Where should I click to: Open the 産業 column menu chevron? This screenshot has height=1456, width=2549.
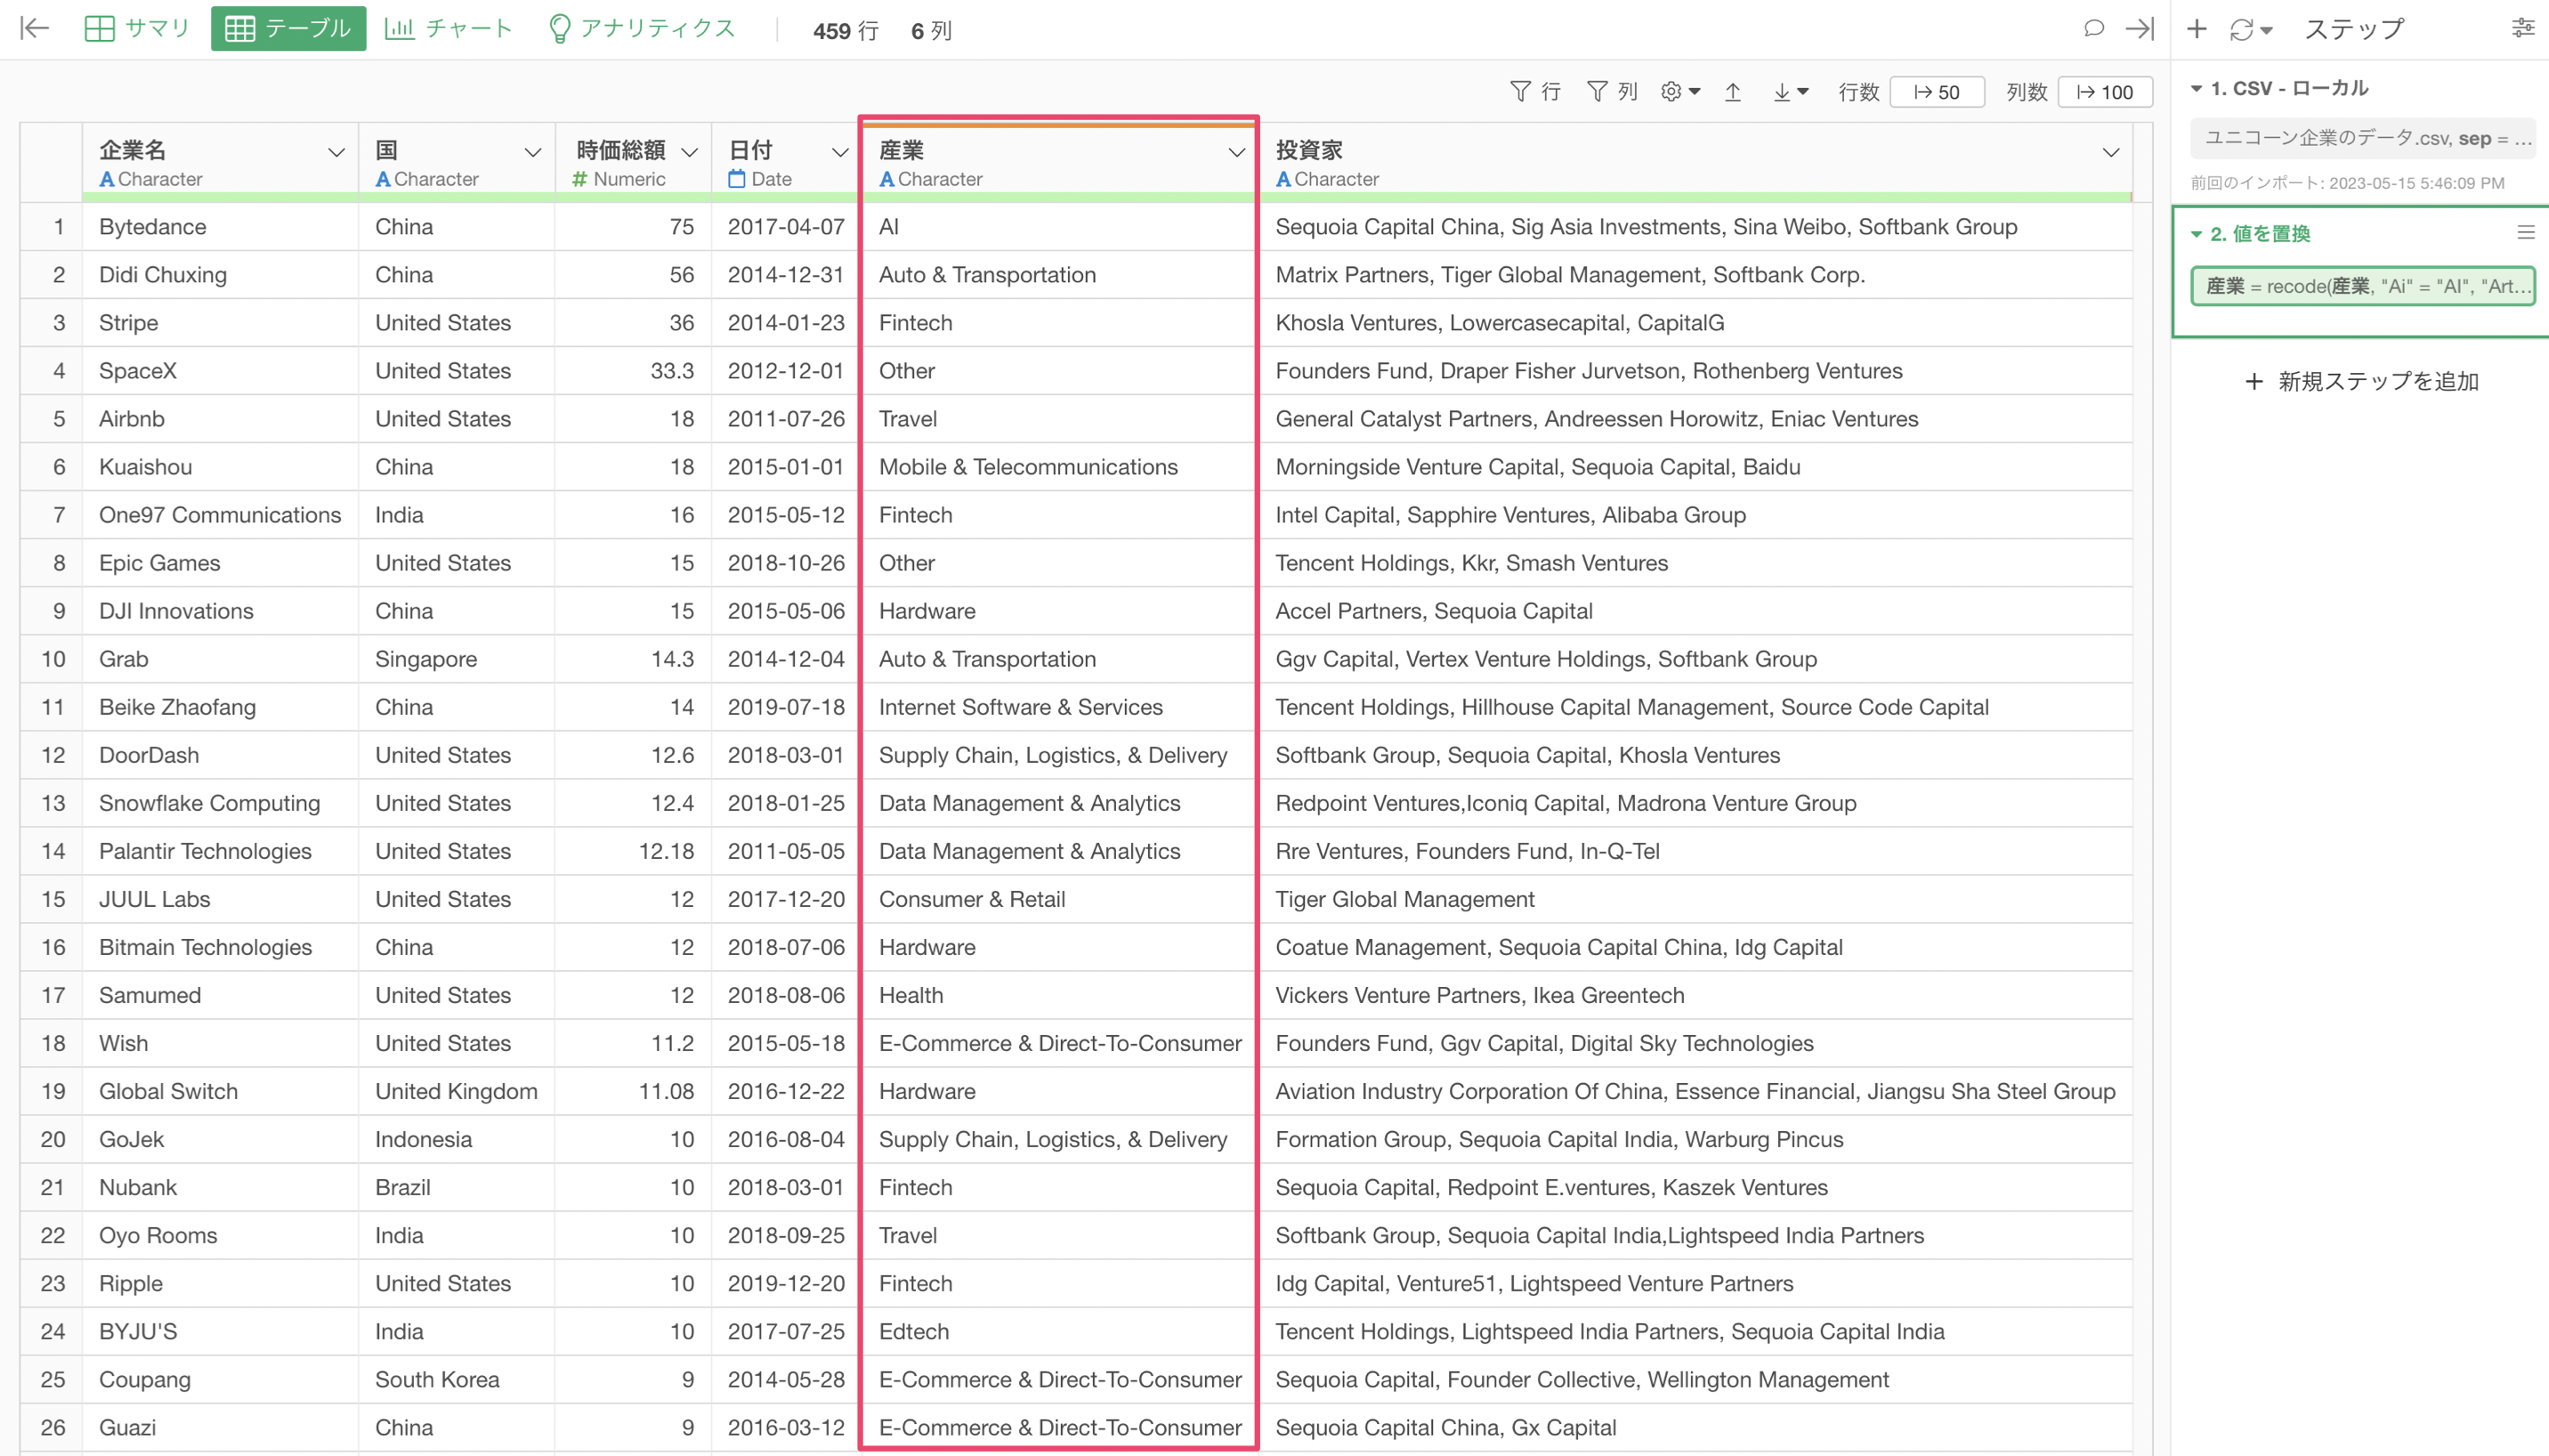tap(1237, 152)
